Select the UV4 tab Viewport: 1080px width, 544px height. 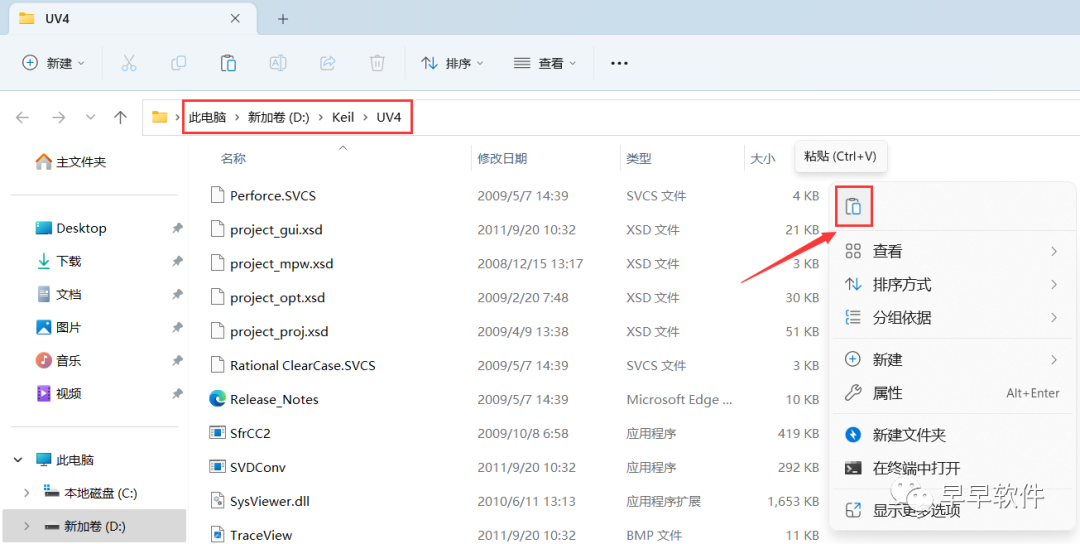[132, 19]
